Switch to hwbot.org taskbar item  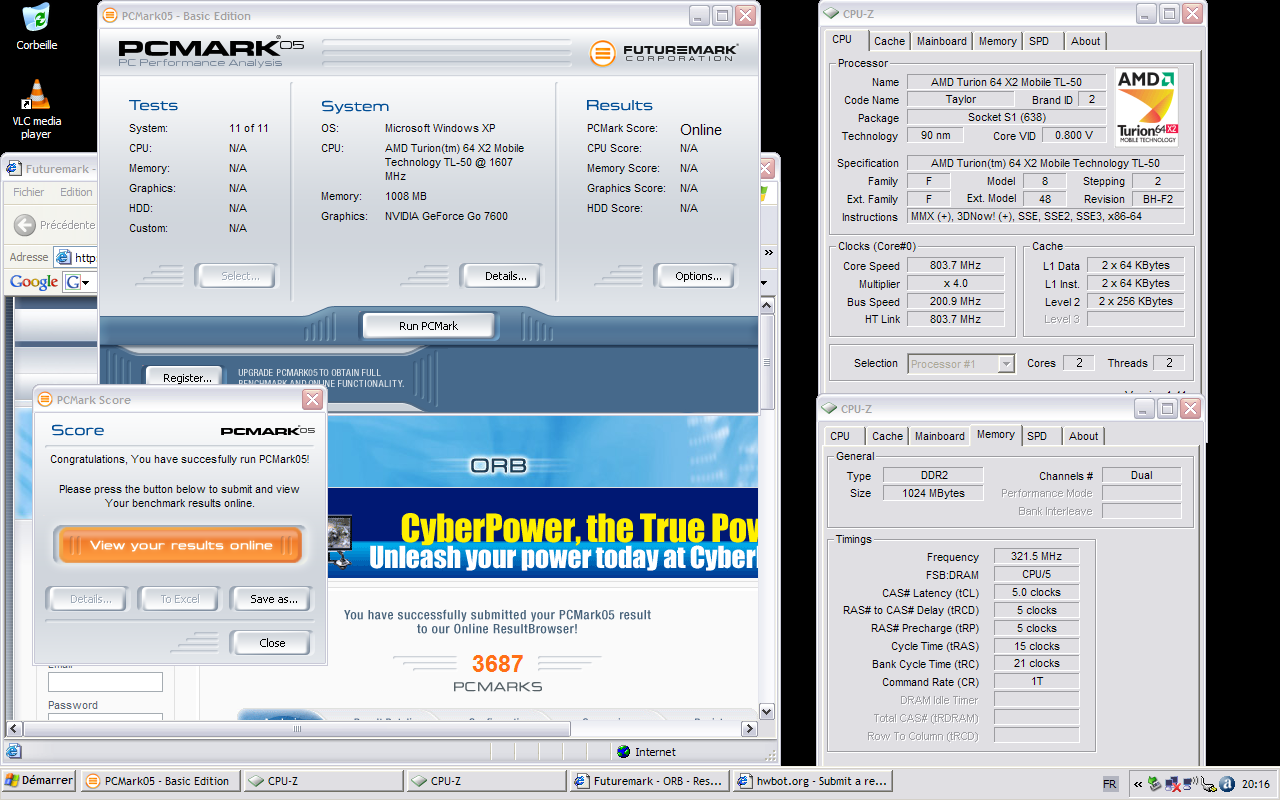pos(811,781)
